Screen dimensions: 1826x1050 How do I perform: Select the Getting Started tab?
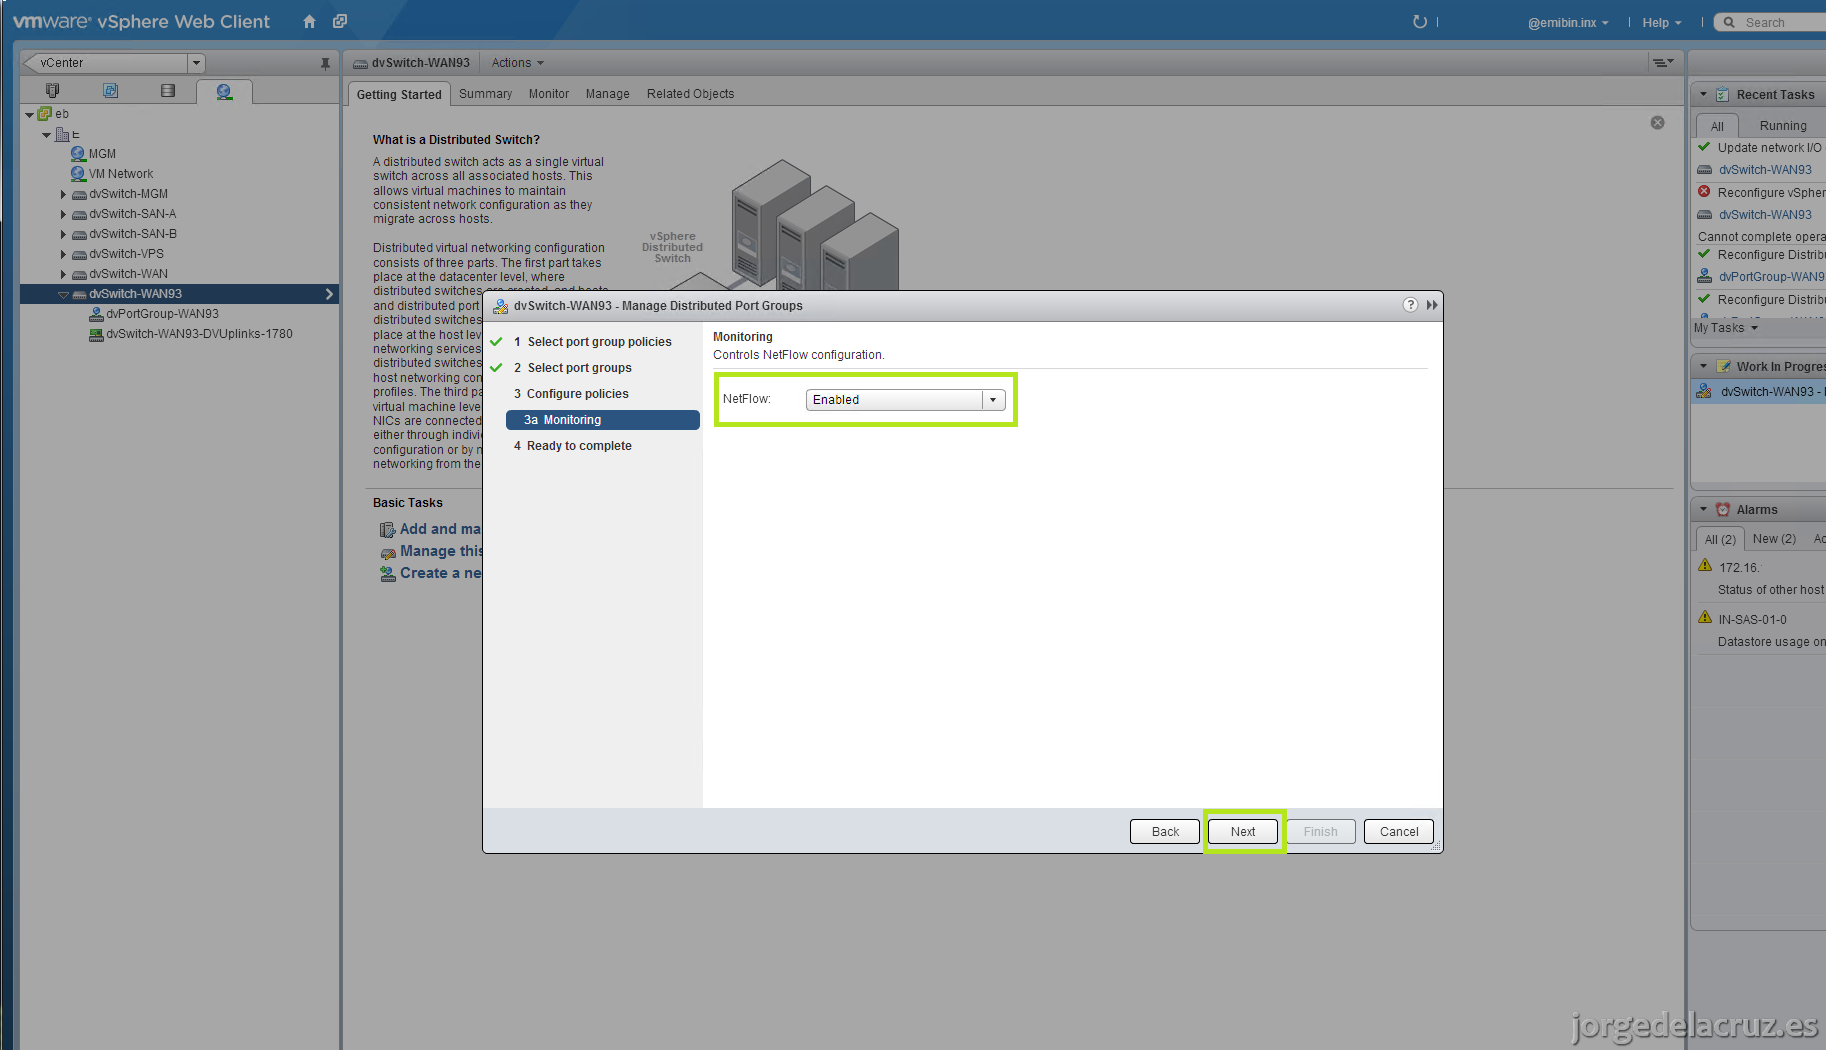point(399,94)
